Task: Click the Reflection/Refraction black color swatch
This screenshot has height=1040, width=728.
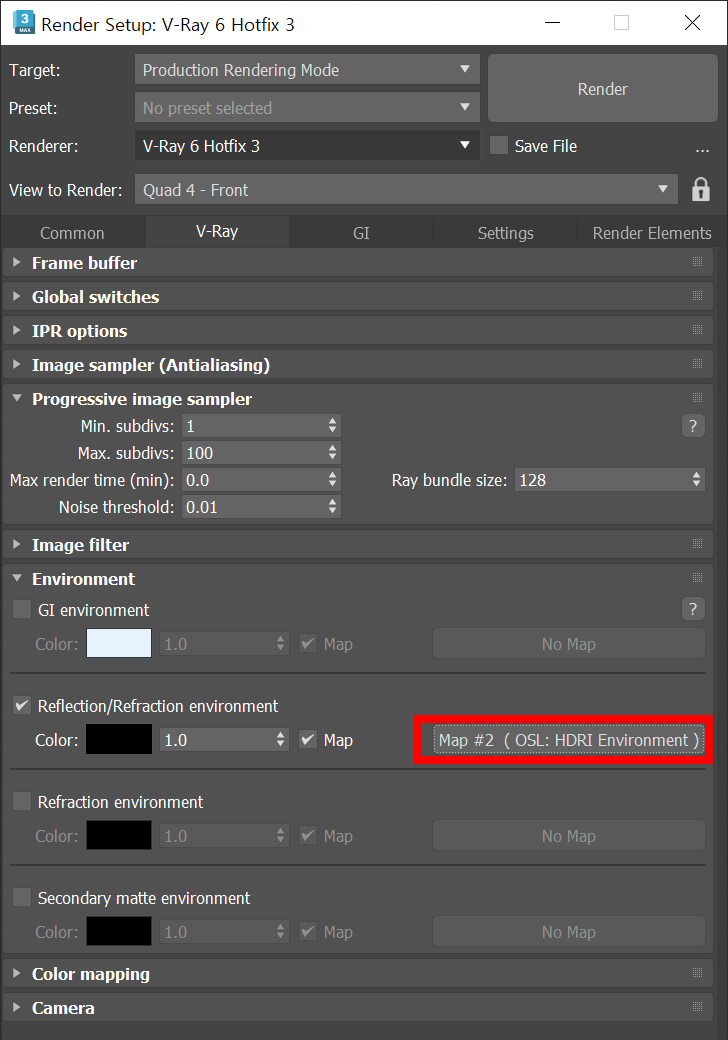Action: pyautogui.click(x=119, y=739)
